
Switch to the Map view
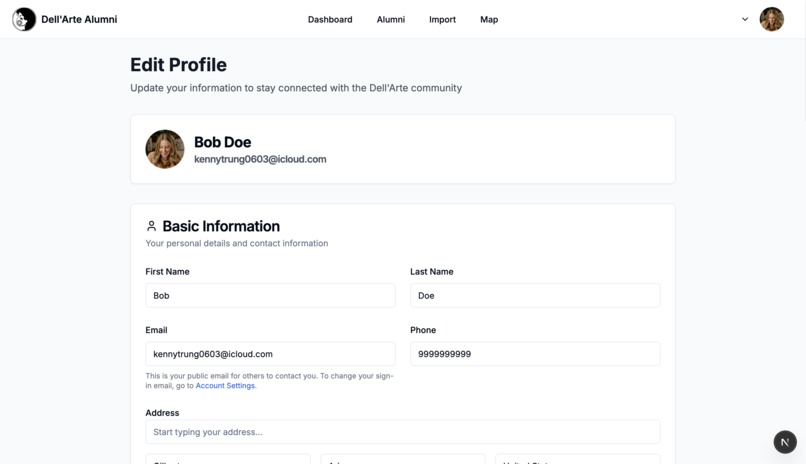(x=489, y=20)
